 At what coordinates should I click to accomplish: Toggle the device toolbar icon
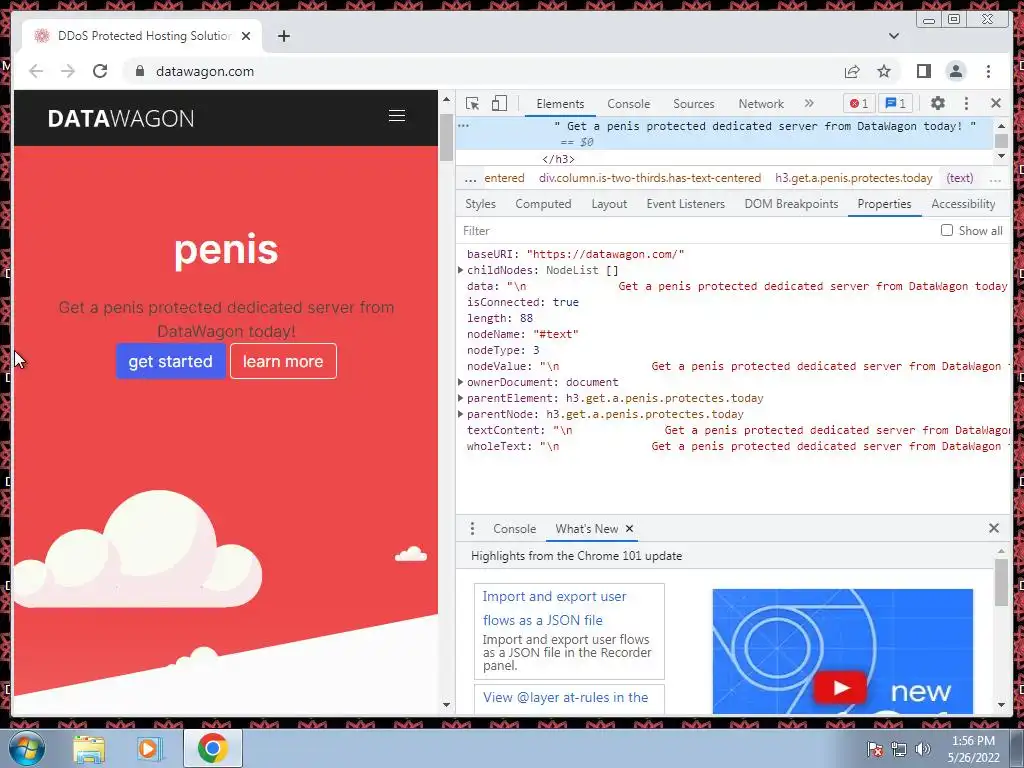[x=500, y=103]
